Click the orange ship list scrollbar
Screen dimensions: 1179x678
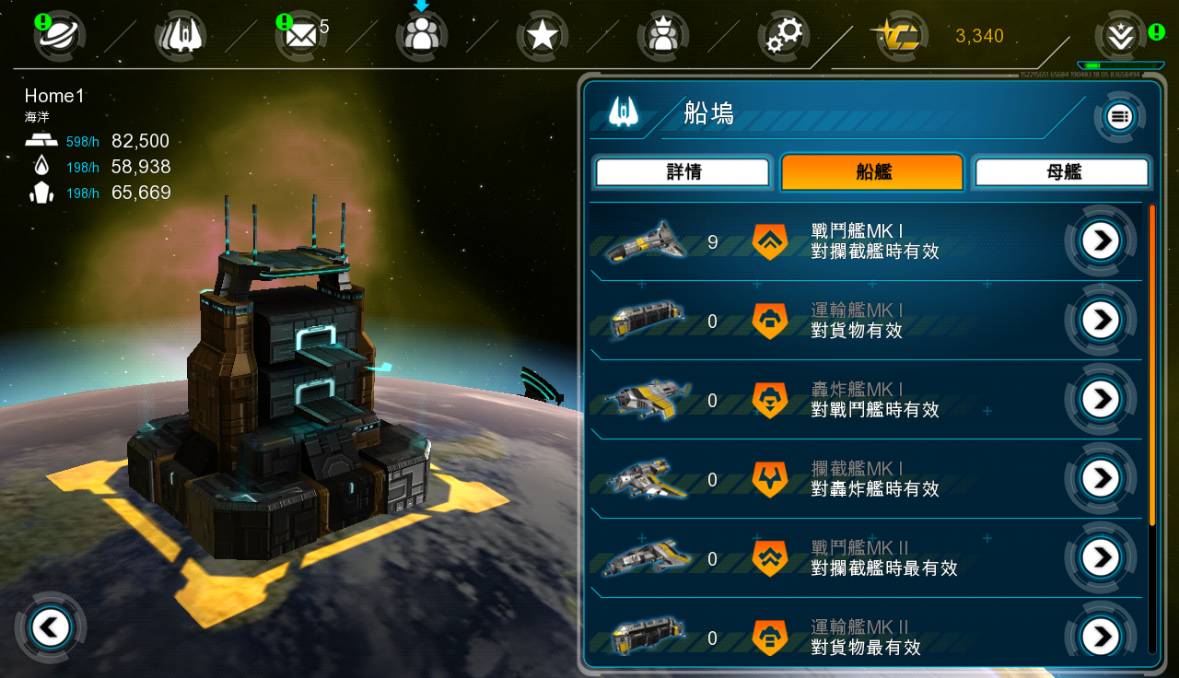1152,365
